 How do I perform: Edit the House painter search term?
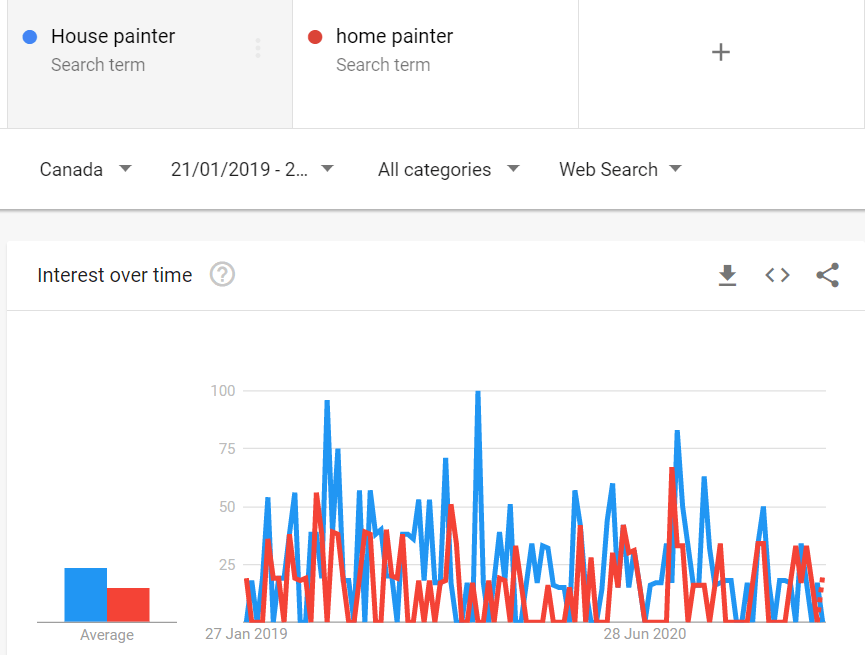(113, 37)
